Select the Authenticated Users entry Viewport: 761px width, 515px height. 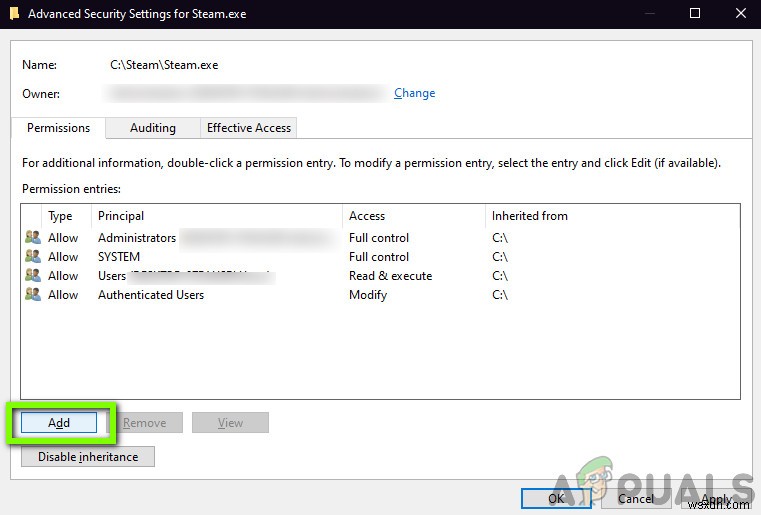(151, 294)
